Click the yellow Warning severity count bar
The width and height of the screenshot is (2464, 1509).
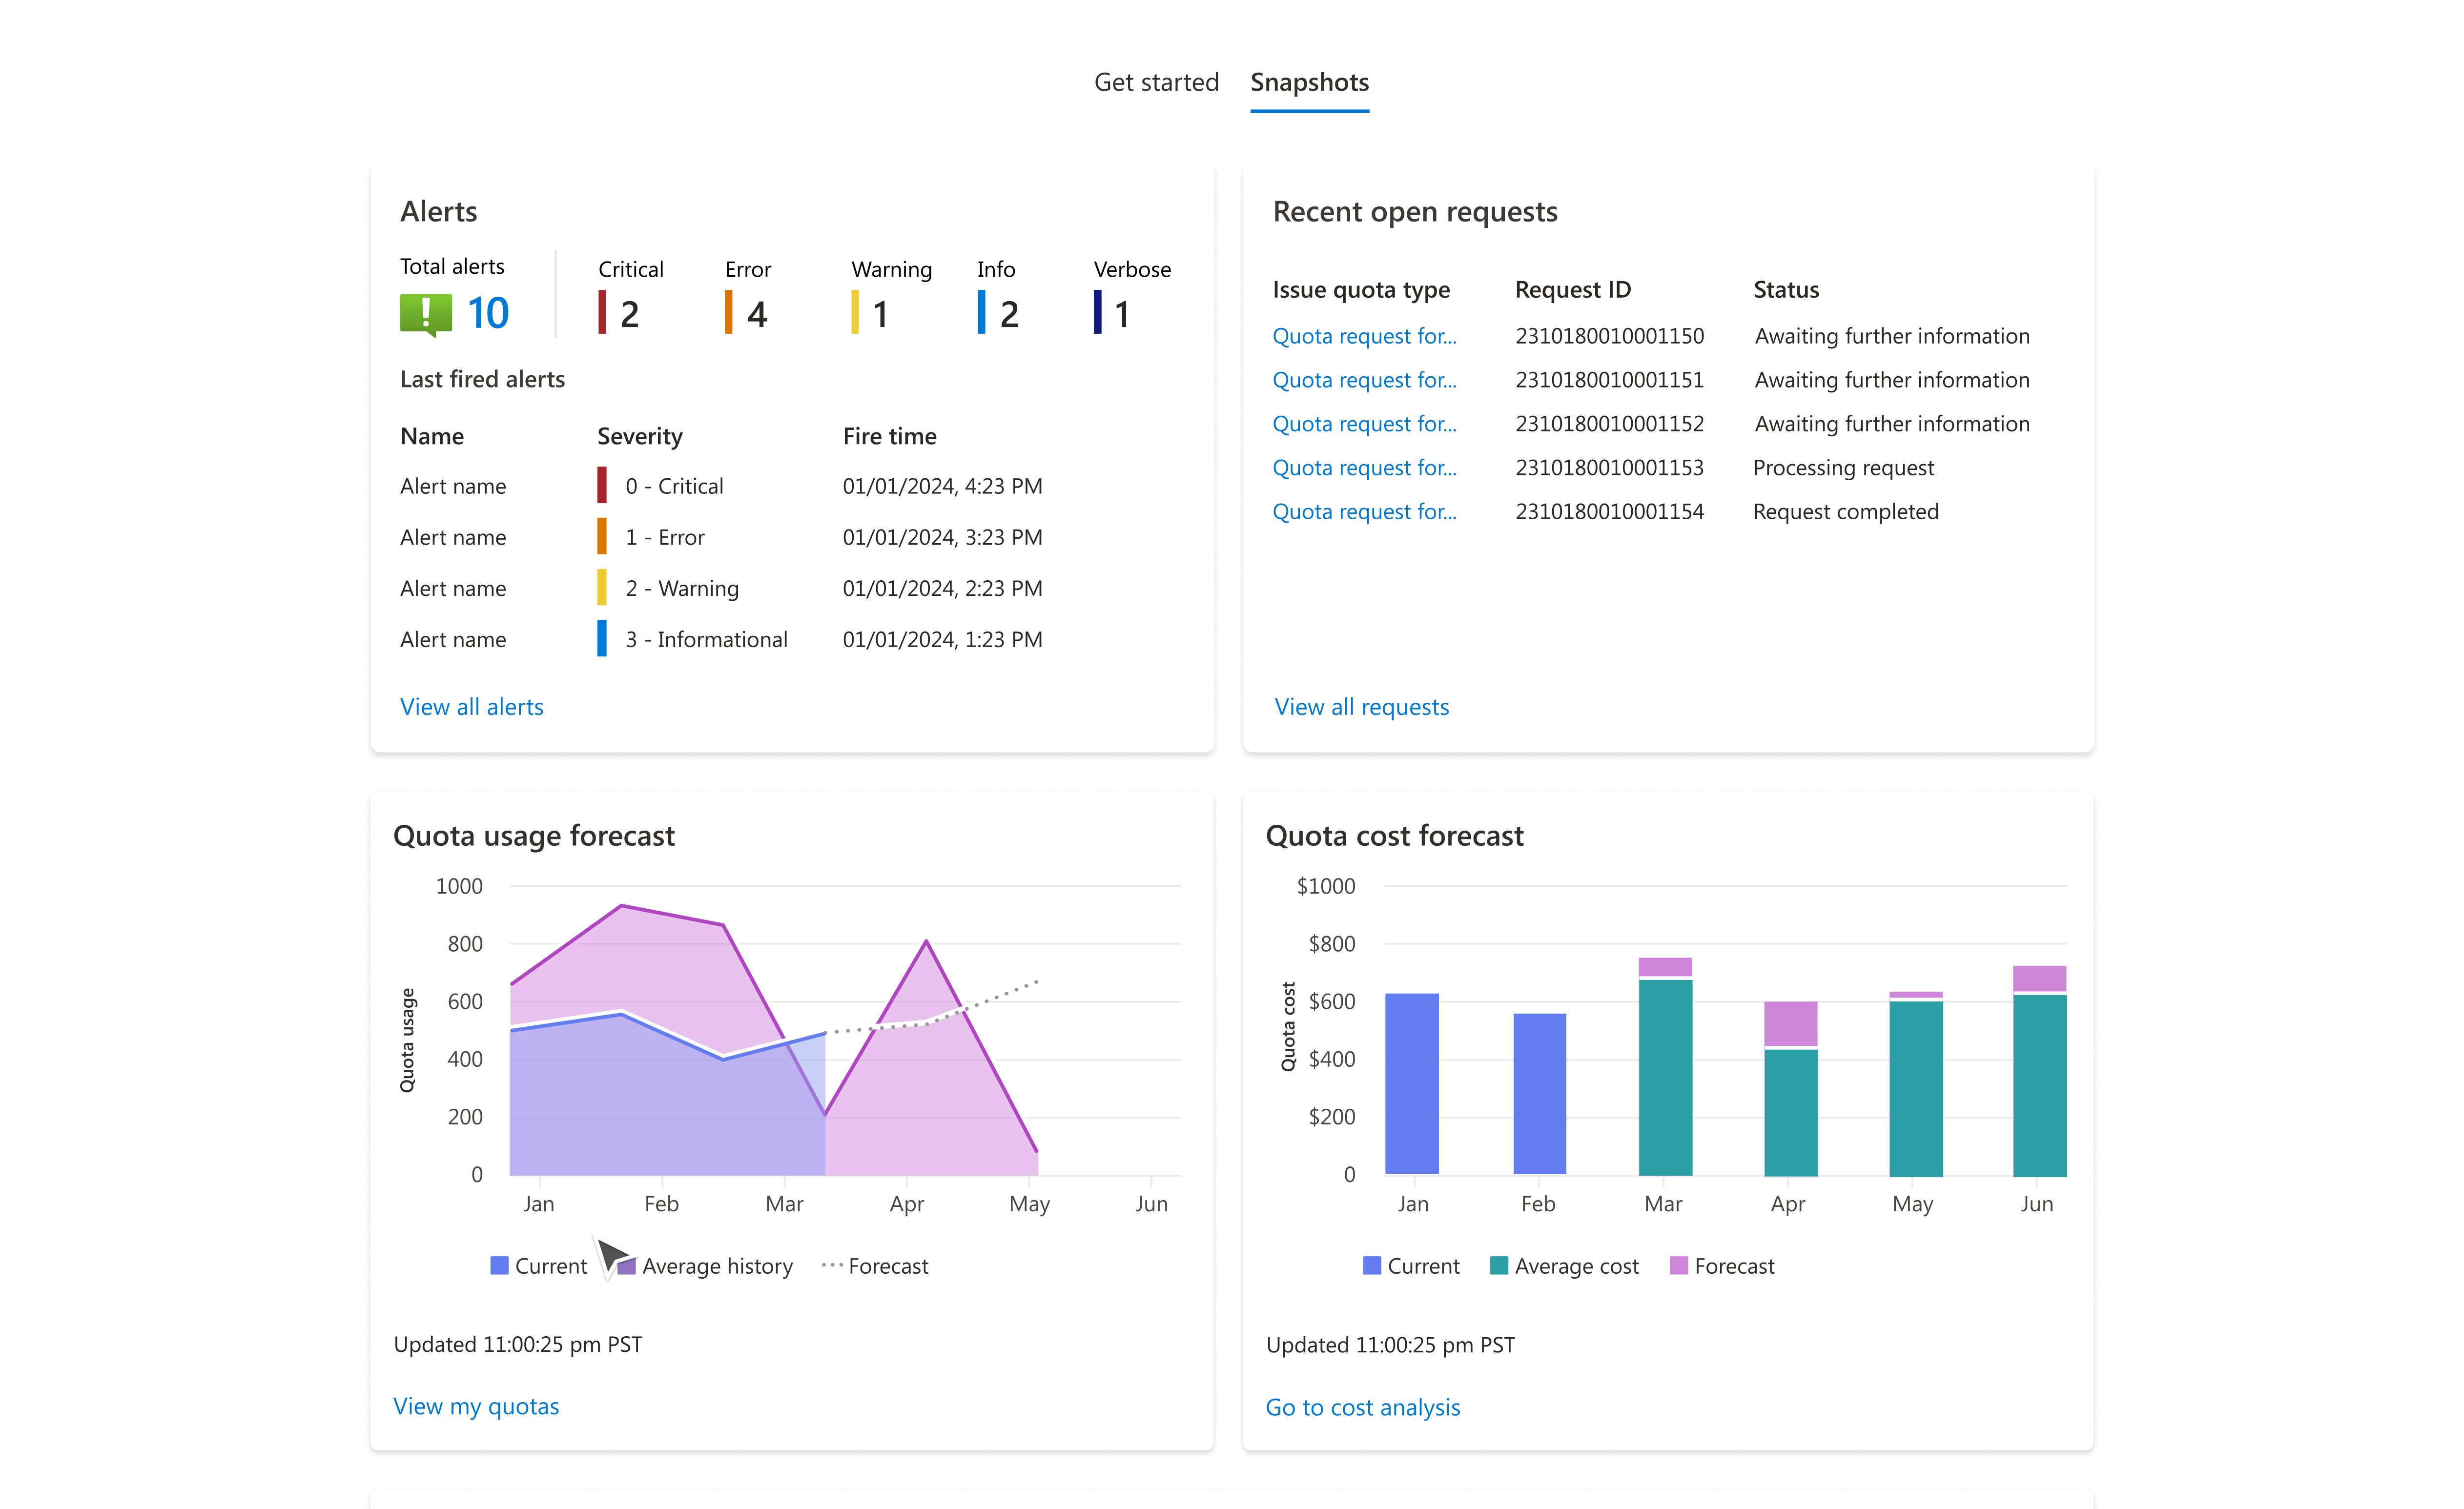(855, 312)
